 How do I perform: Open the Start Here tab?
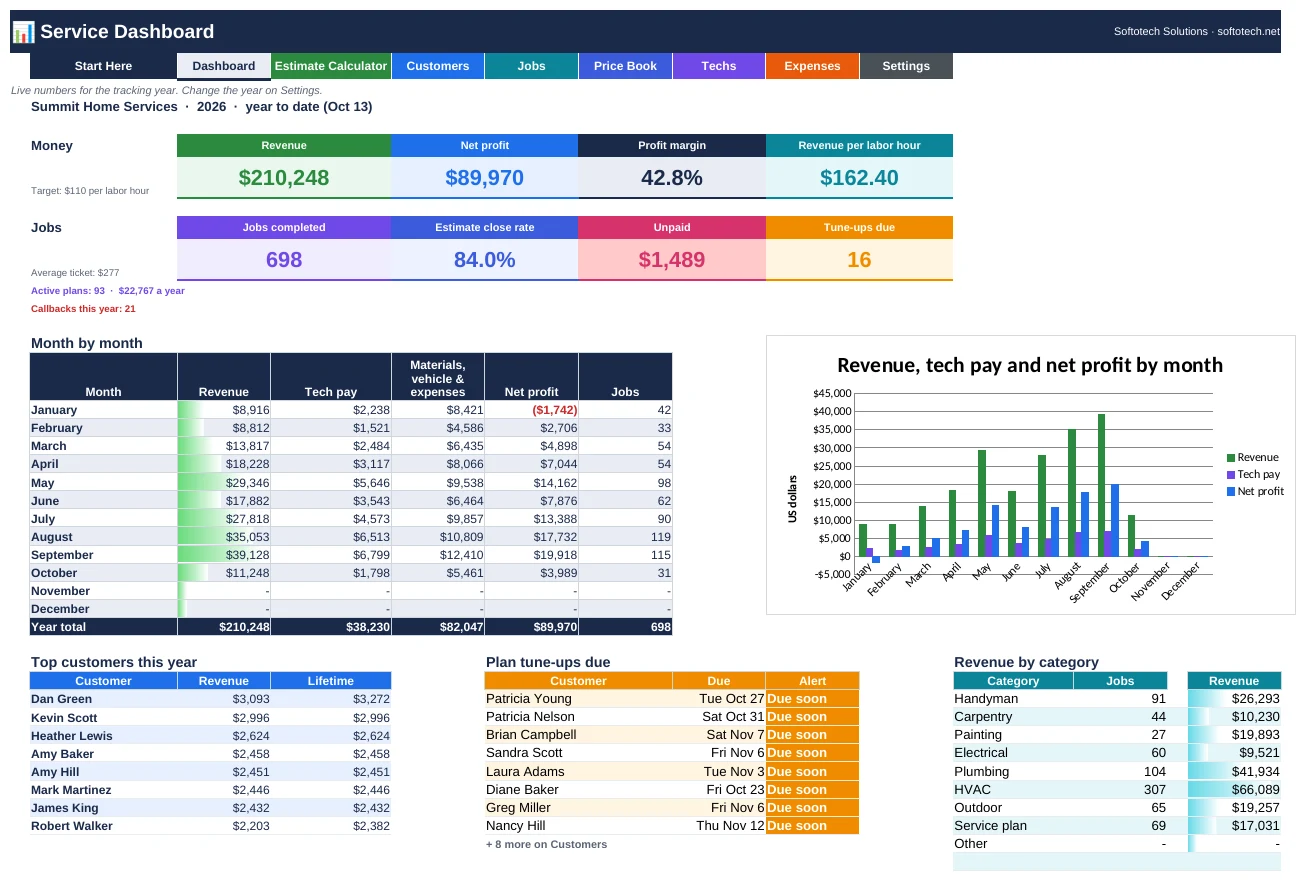(x=103, y=66)
